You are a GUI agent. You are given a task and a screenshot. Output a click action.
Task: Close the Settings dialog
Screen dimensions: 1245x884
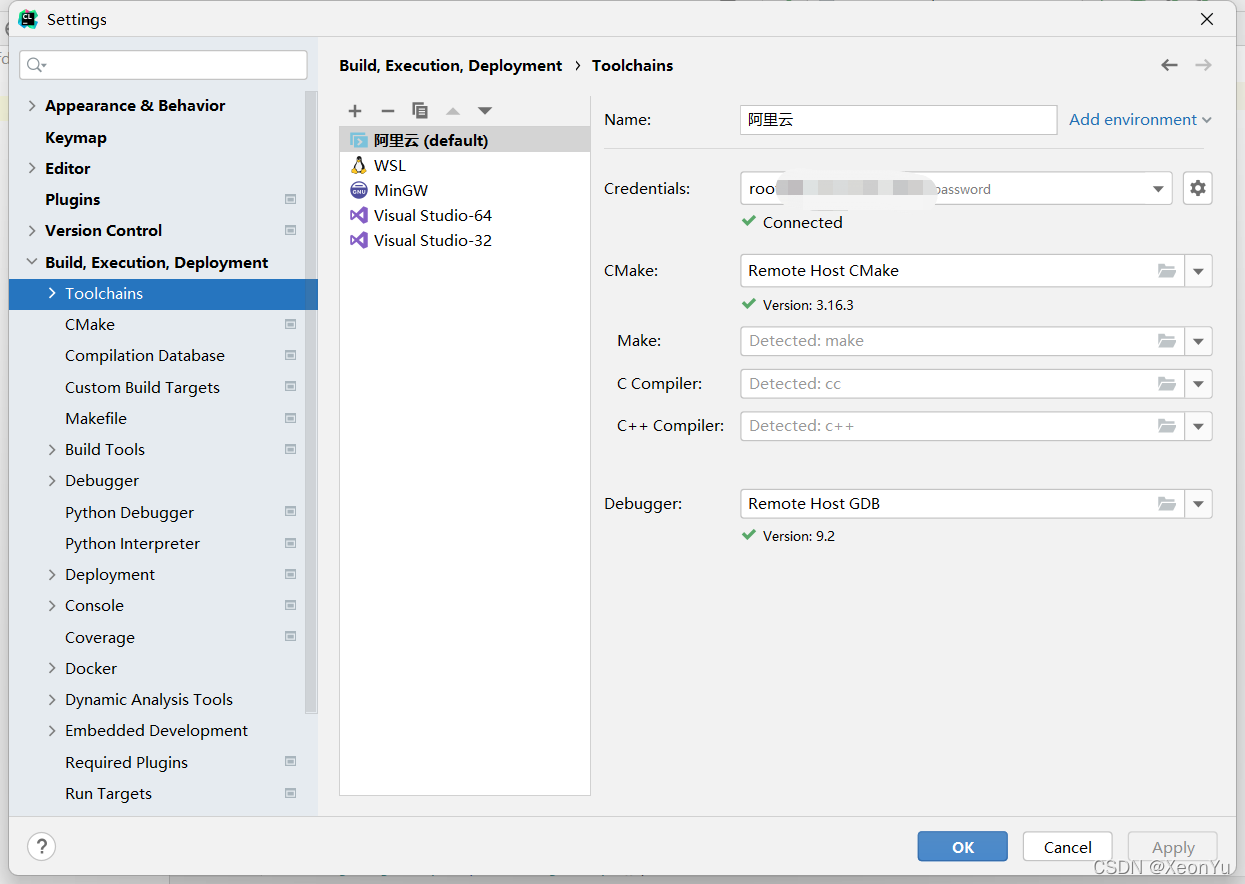click(1207, 19)
